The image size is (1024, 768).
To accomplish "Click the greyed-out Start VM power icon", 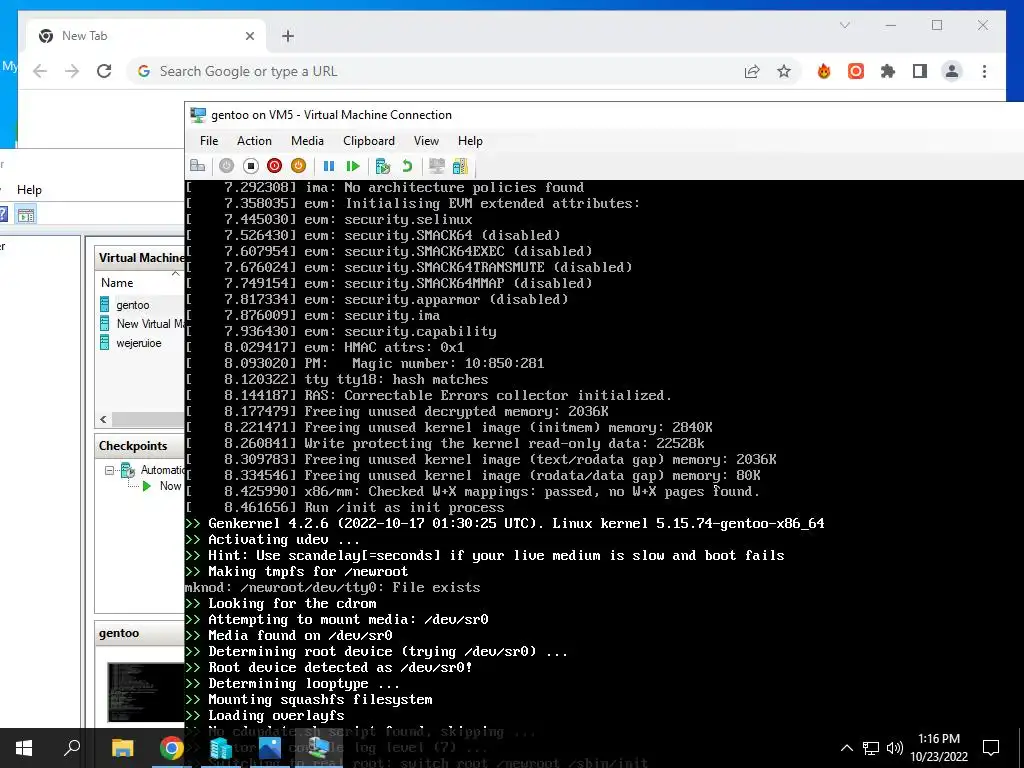I will (x=227, y=166).
